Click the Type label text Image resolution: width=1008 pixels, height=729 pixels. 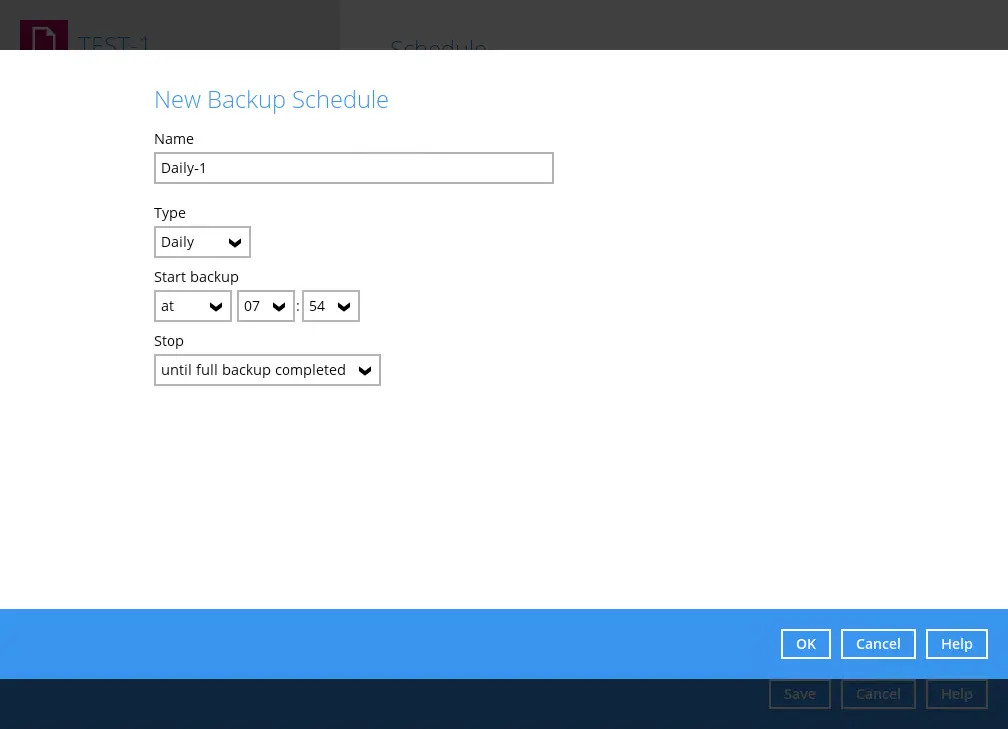tap(170, 213)
